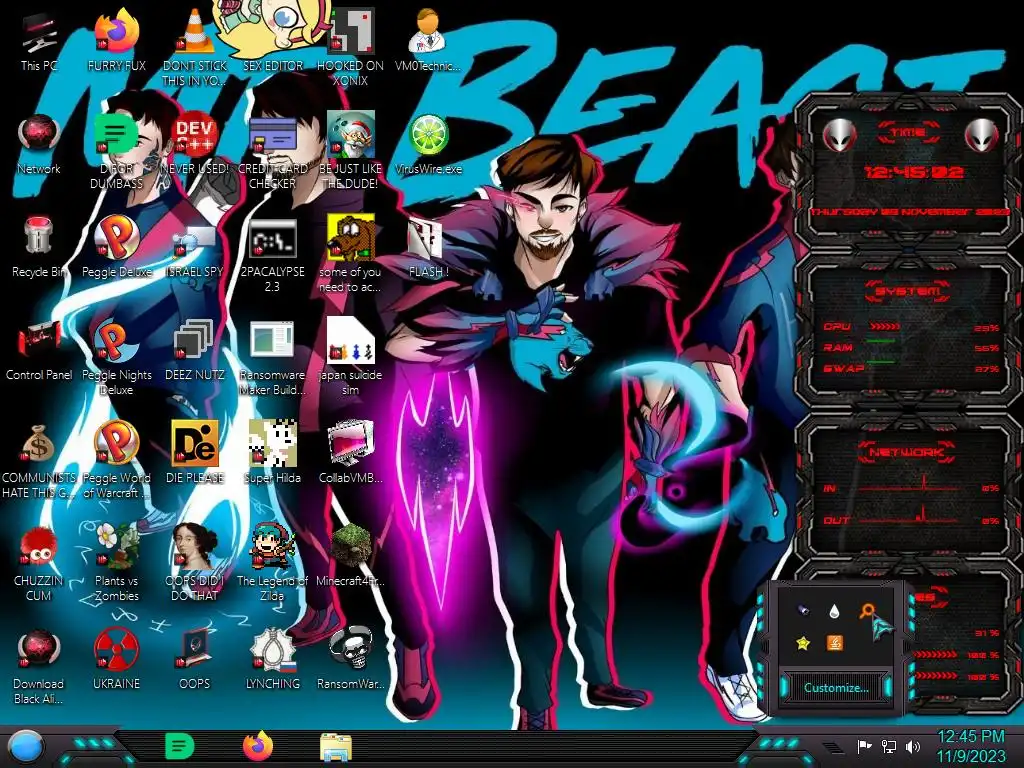
Task: Open the taskbar clock showing 12:45 PM
Action: [x=971, y=746]
